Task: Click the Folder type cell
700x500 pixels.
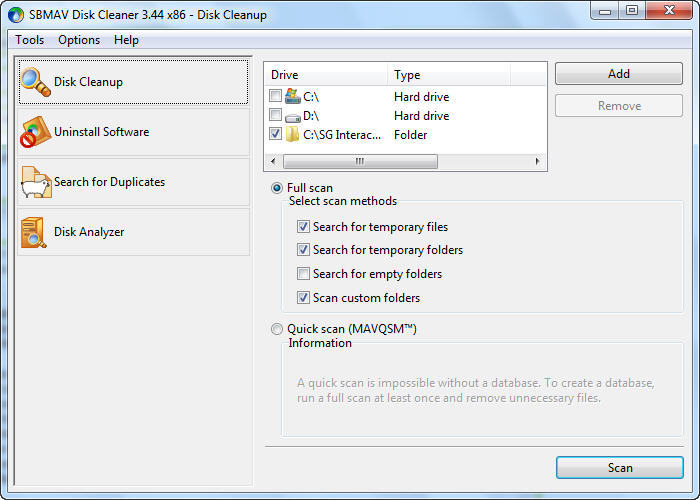Action: [x=410, y=135]
